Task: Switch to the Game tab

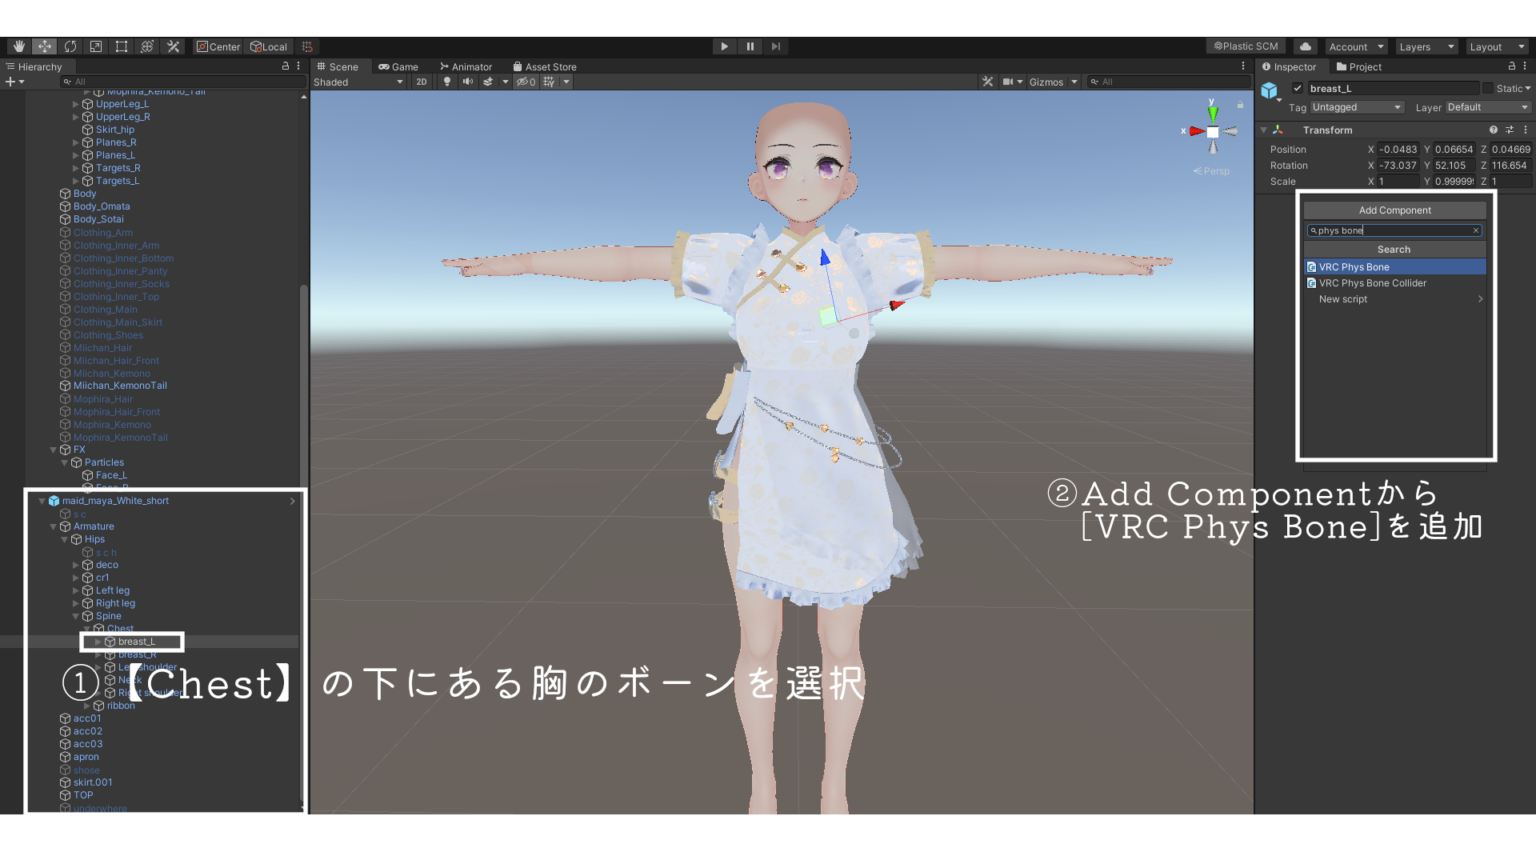Action: [399, 66]
